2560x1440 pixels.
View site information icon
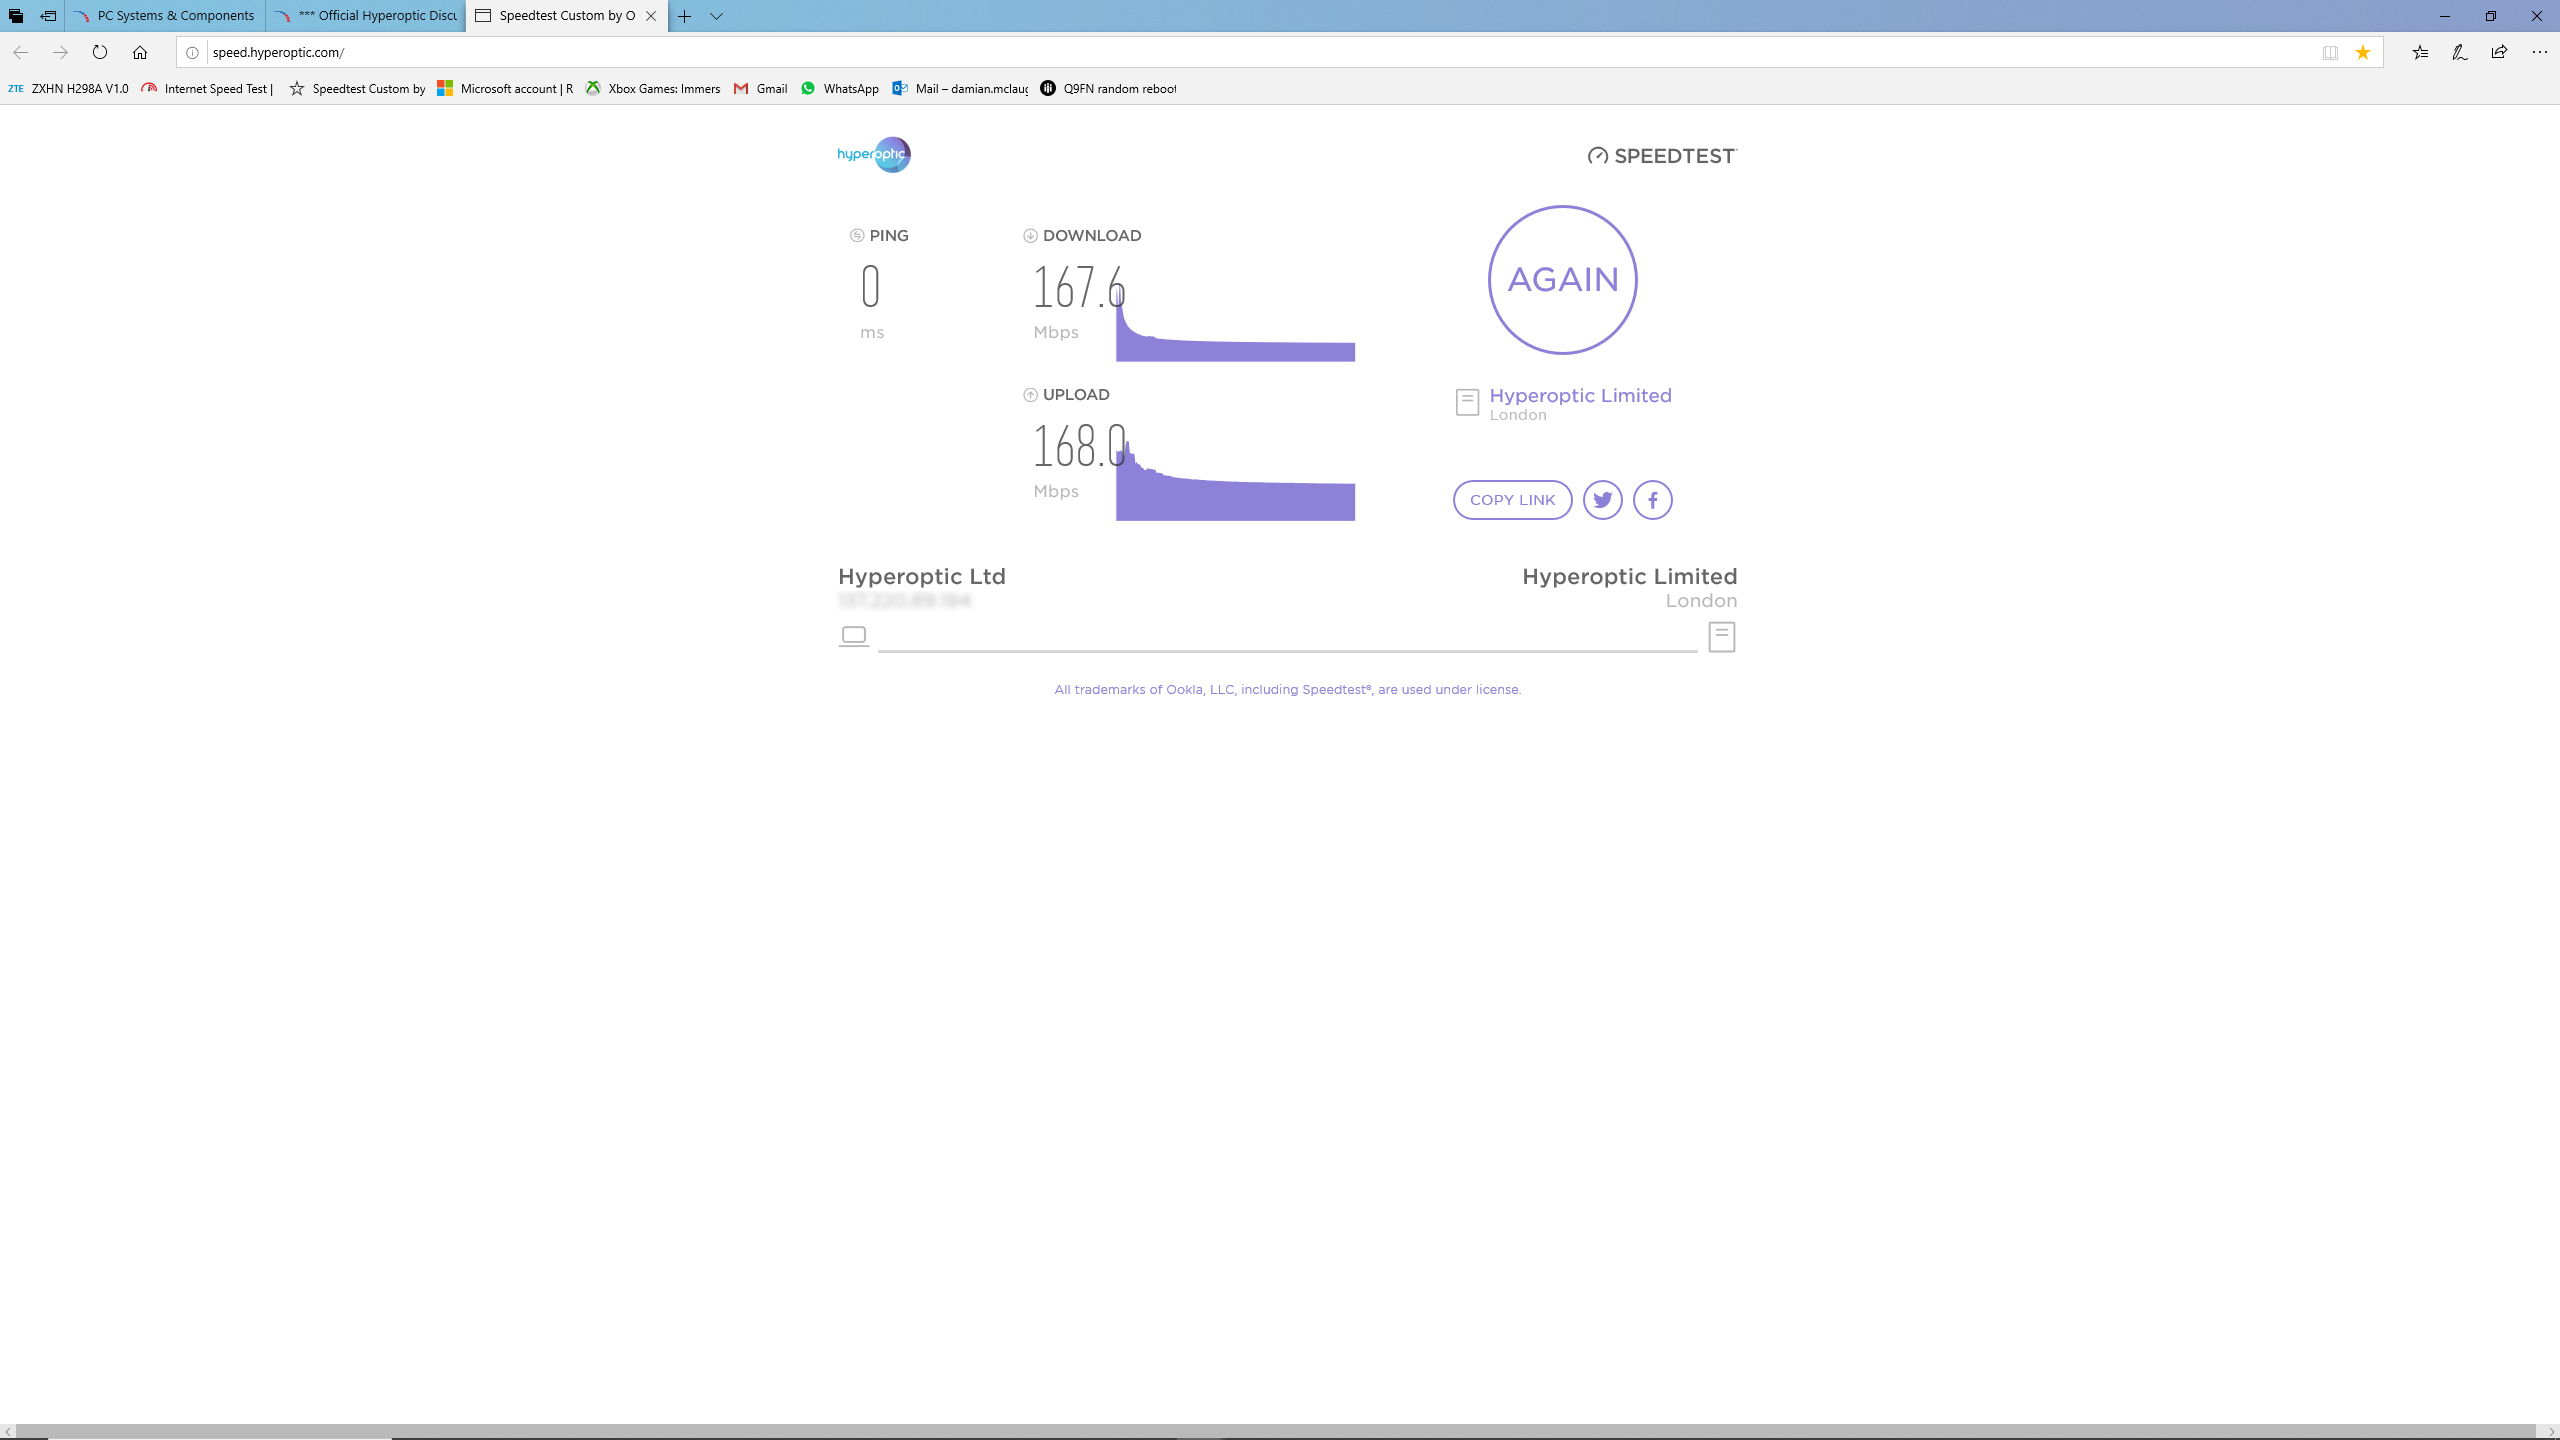tap(192, 52)
